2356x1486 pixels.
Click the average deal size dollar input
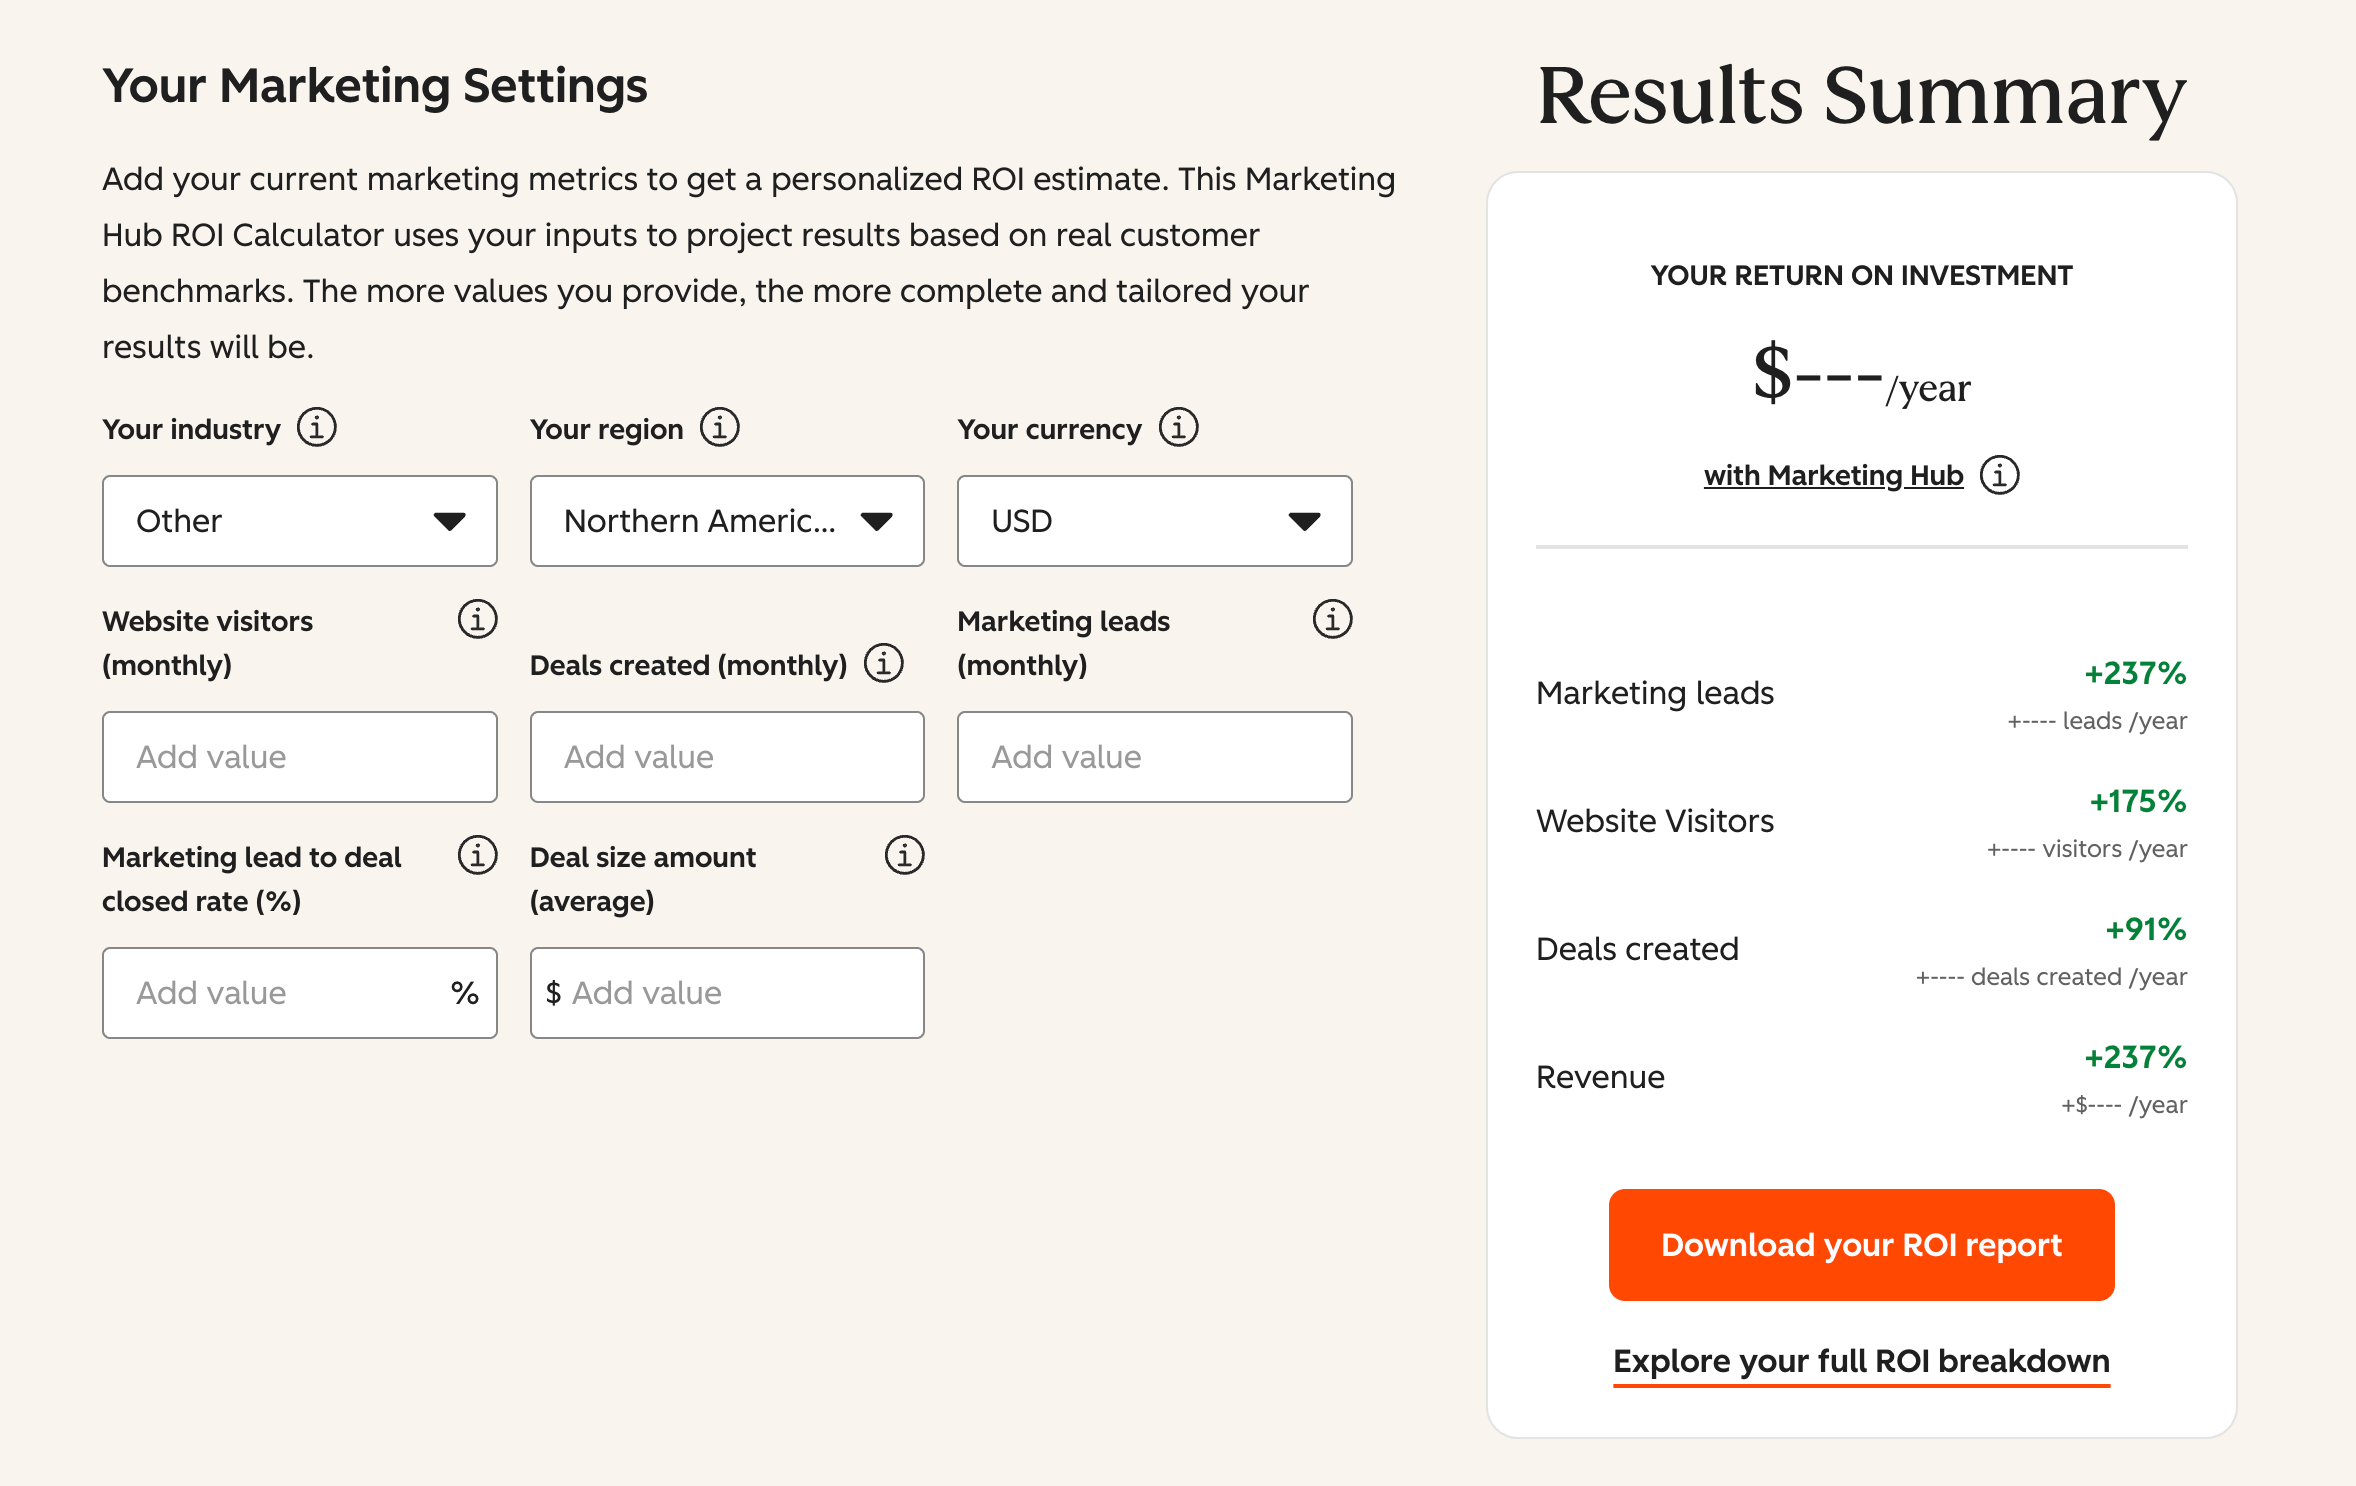click(727, 992)
